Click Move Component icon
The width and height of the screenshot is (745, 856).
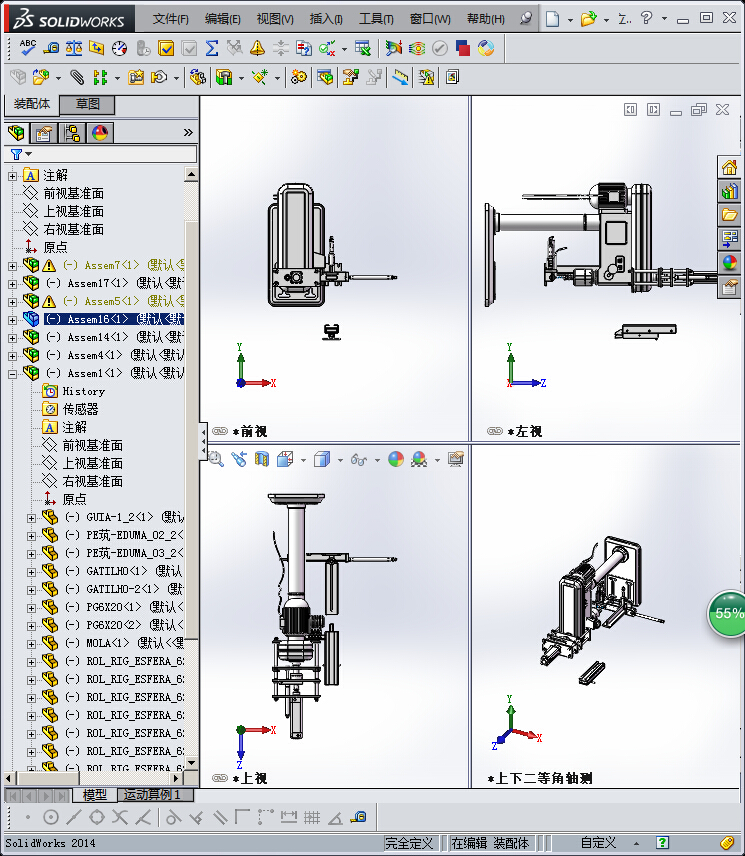(159, 77)
